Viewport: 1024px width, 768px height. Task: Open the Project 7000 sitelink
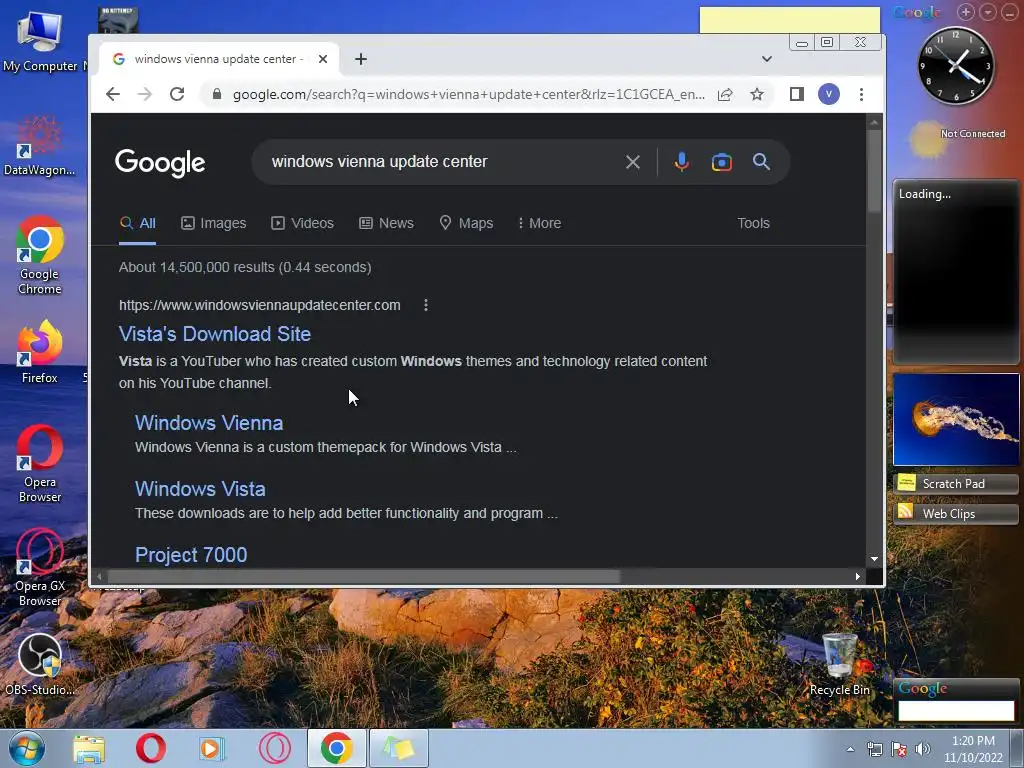(191, 554)
